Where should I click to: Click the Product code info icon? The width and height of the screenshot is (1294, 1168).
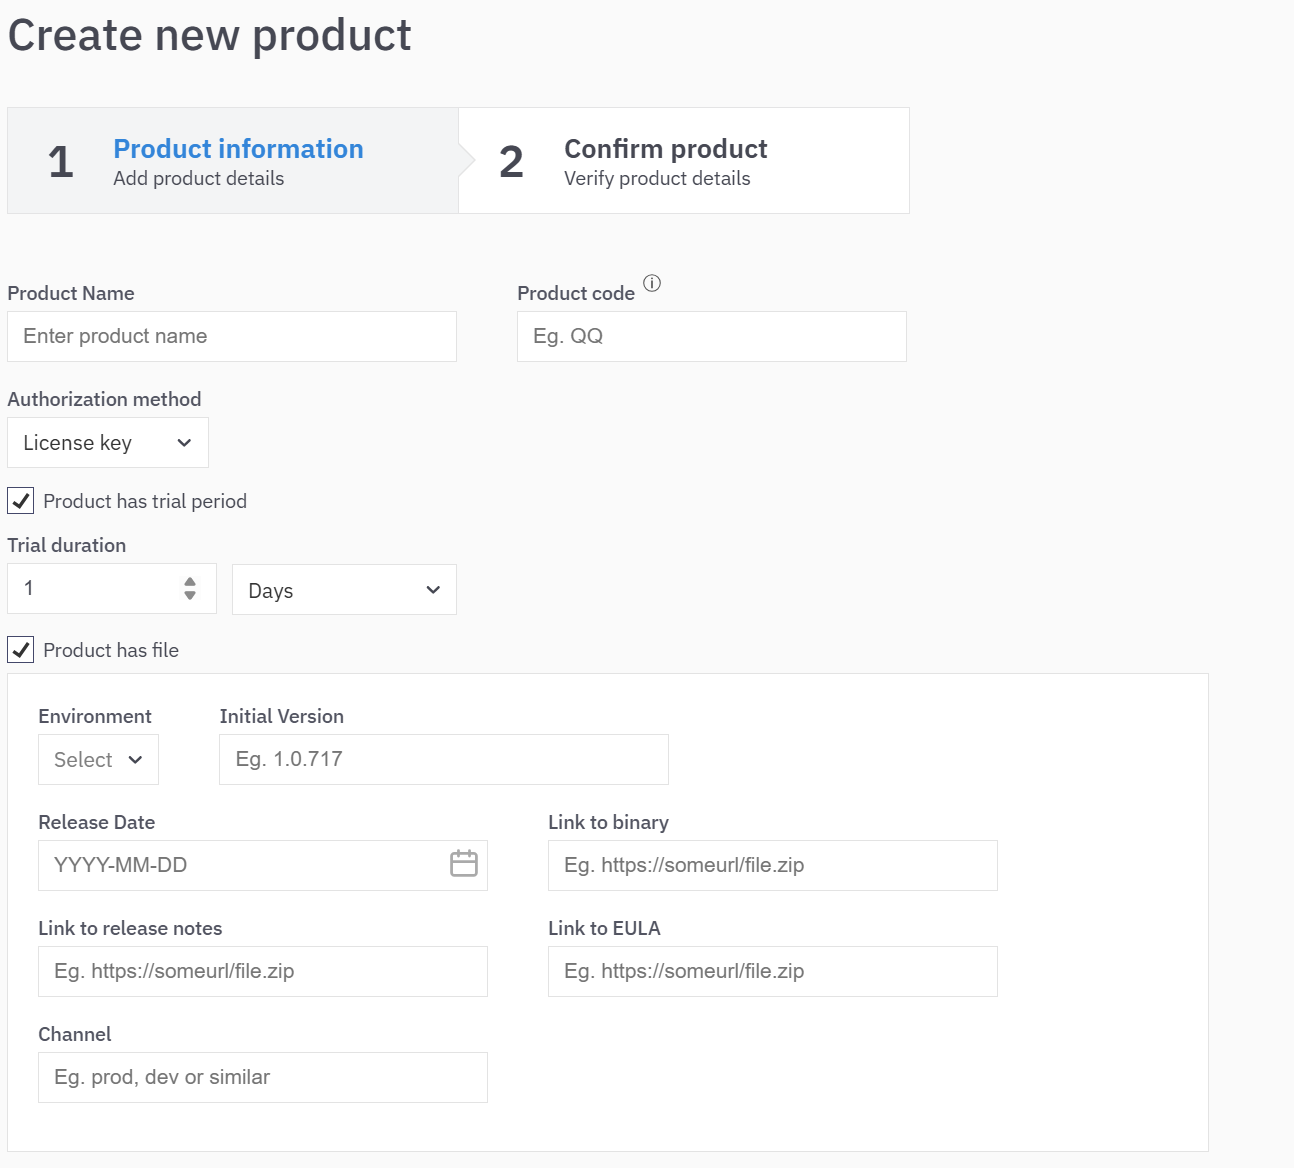652,283
